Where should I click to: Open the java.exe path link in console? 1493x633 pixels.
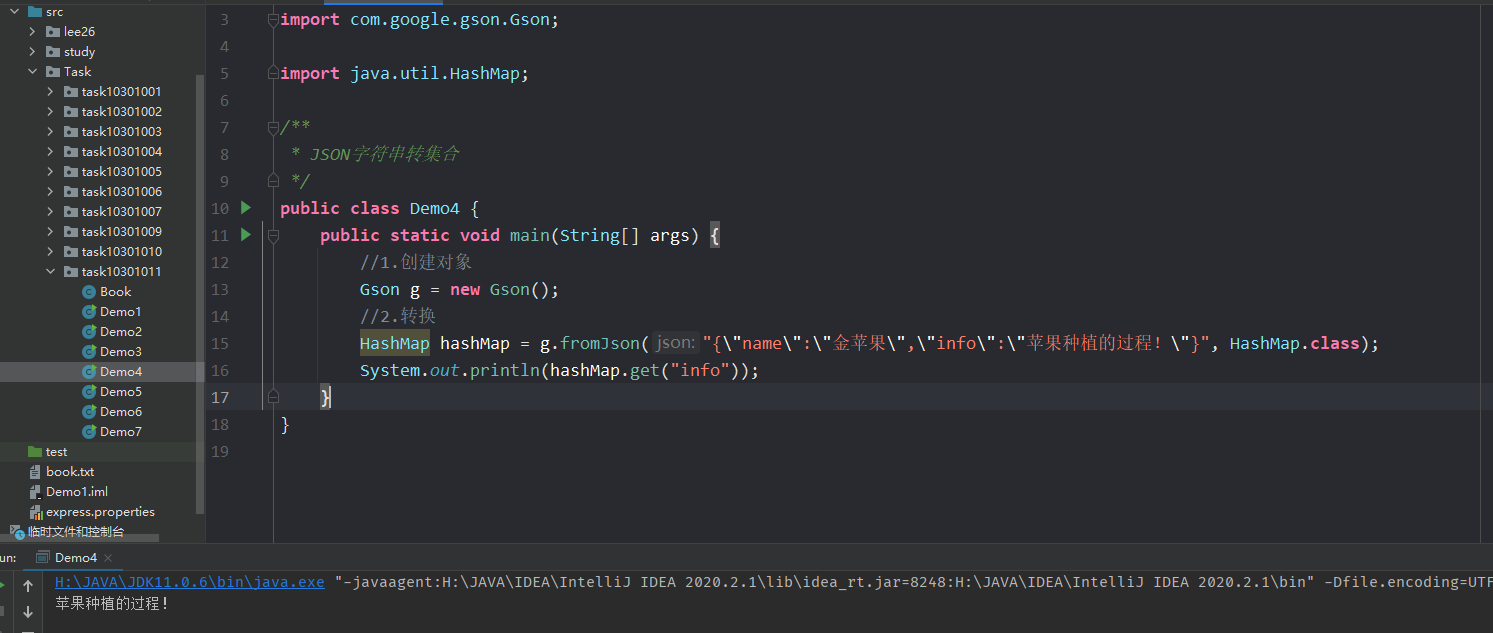[x=190, y=582]
